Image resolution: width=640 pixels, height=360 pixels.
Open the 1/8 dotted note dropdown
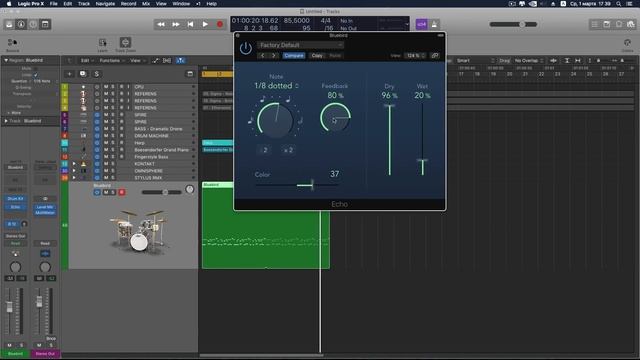click(x=276, y=86)
